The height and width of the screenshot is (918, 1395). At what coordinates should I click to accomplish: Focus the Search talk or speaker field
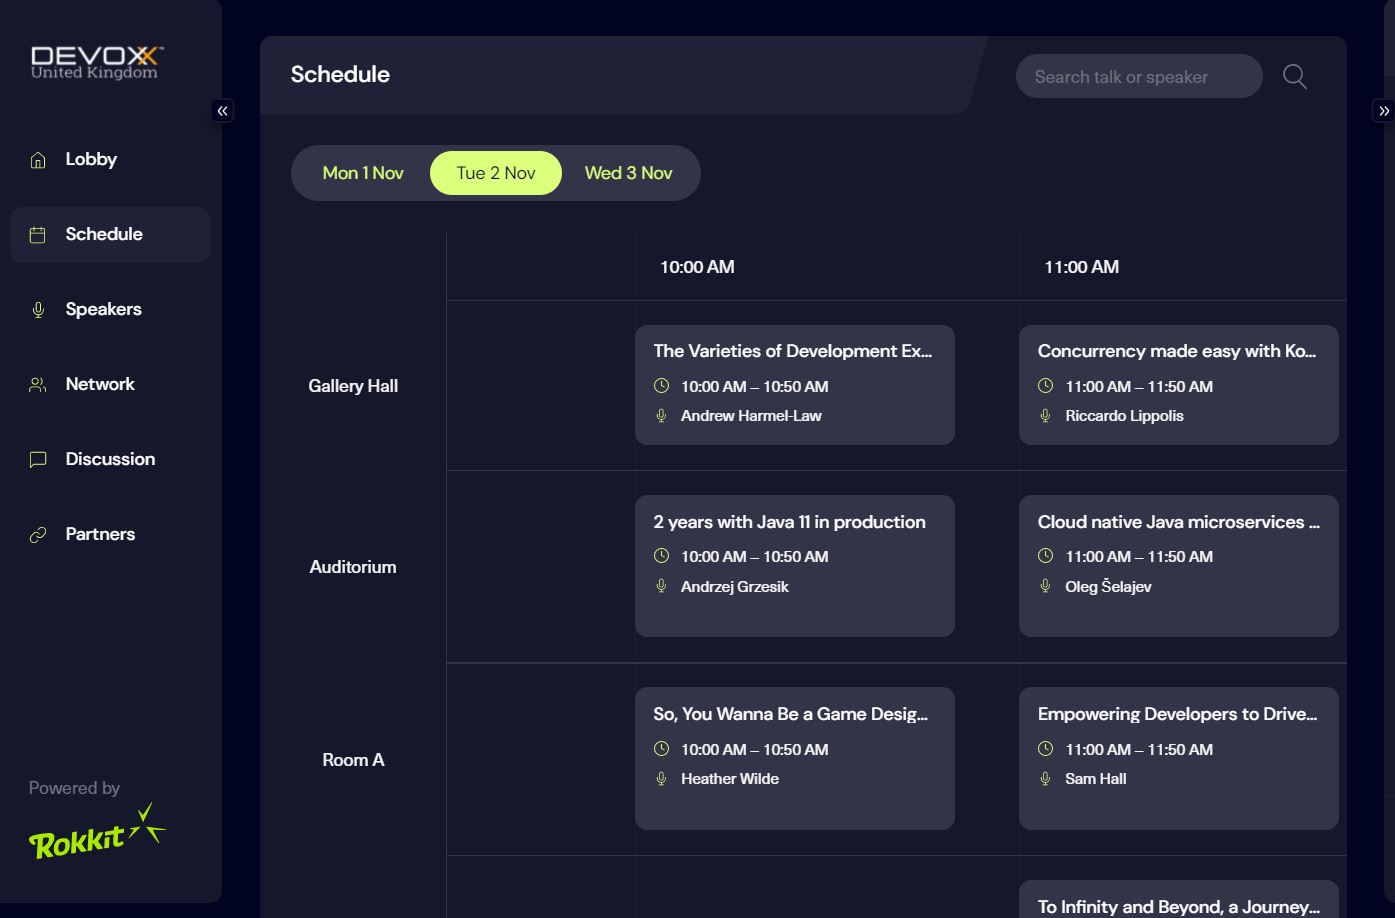coord(1138,77)
